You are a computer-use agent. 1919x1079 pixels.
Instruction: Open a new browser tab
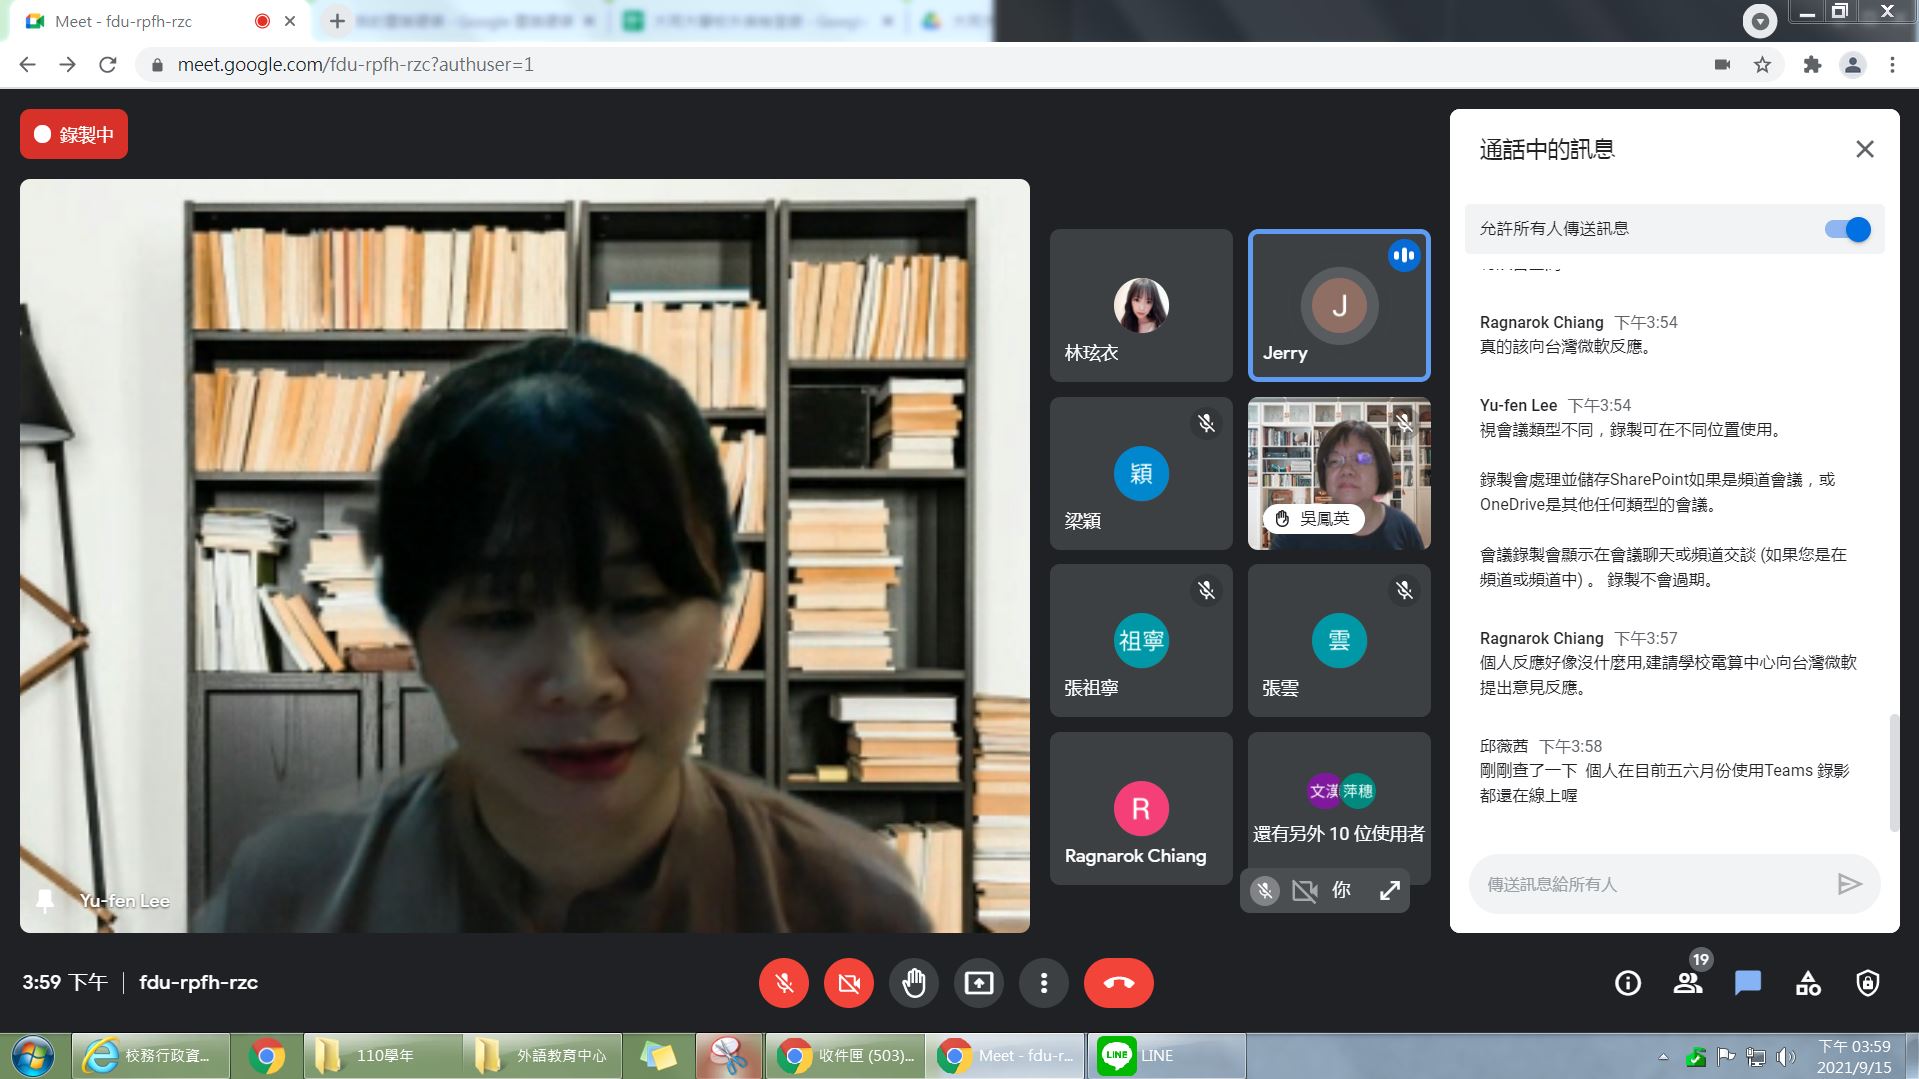[337, 21]
